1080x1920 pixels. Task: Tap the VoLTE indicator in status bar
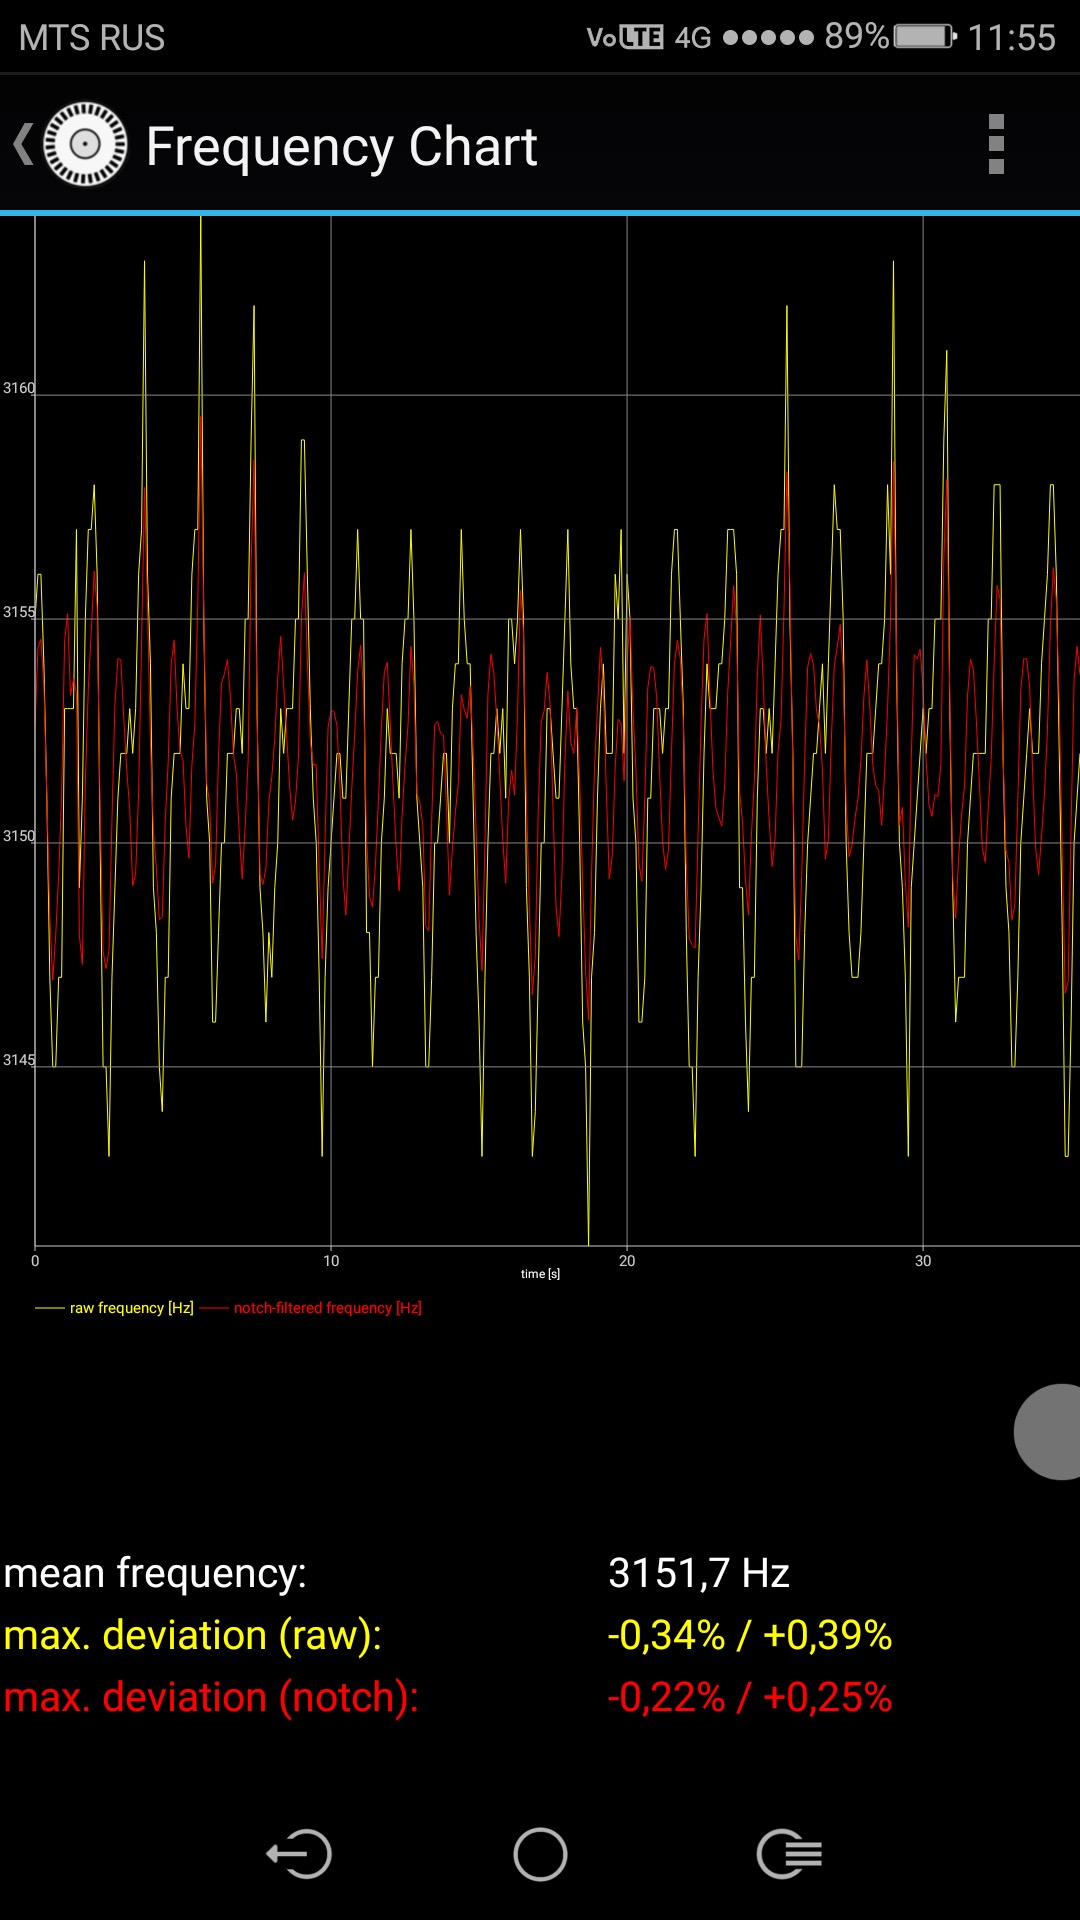(624, 37)
